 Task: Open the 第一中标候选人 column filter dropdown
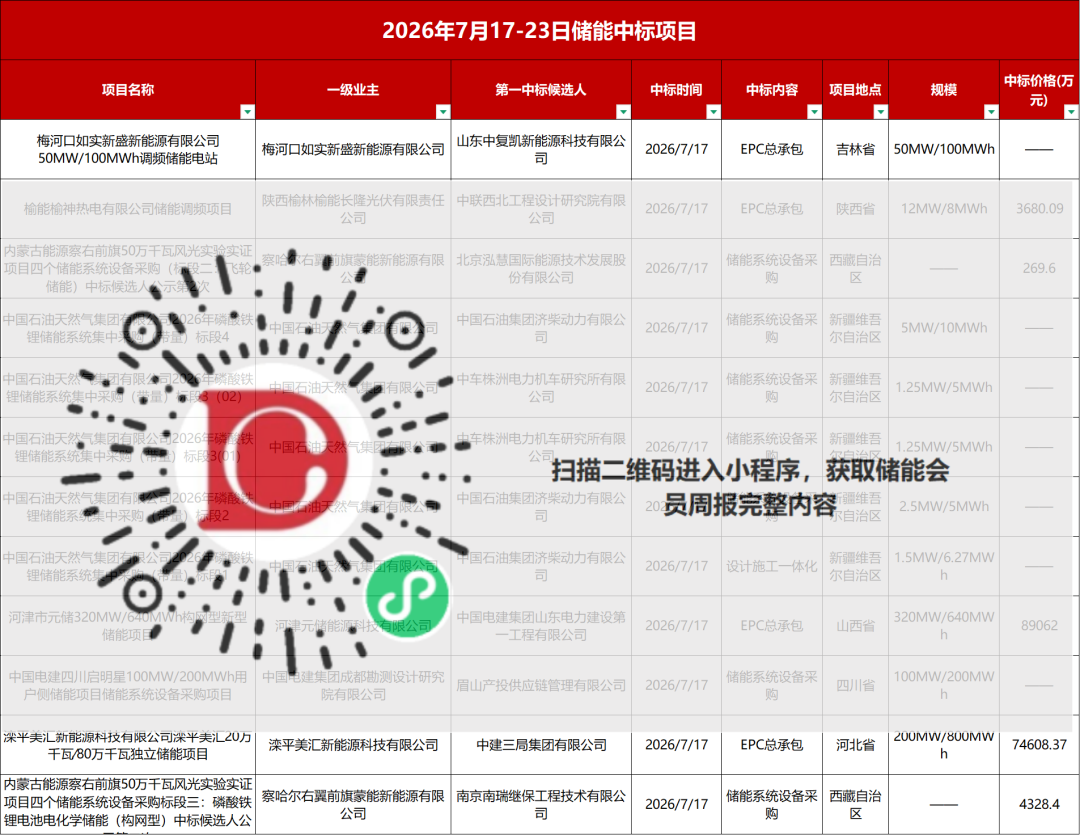pos(623,112)
